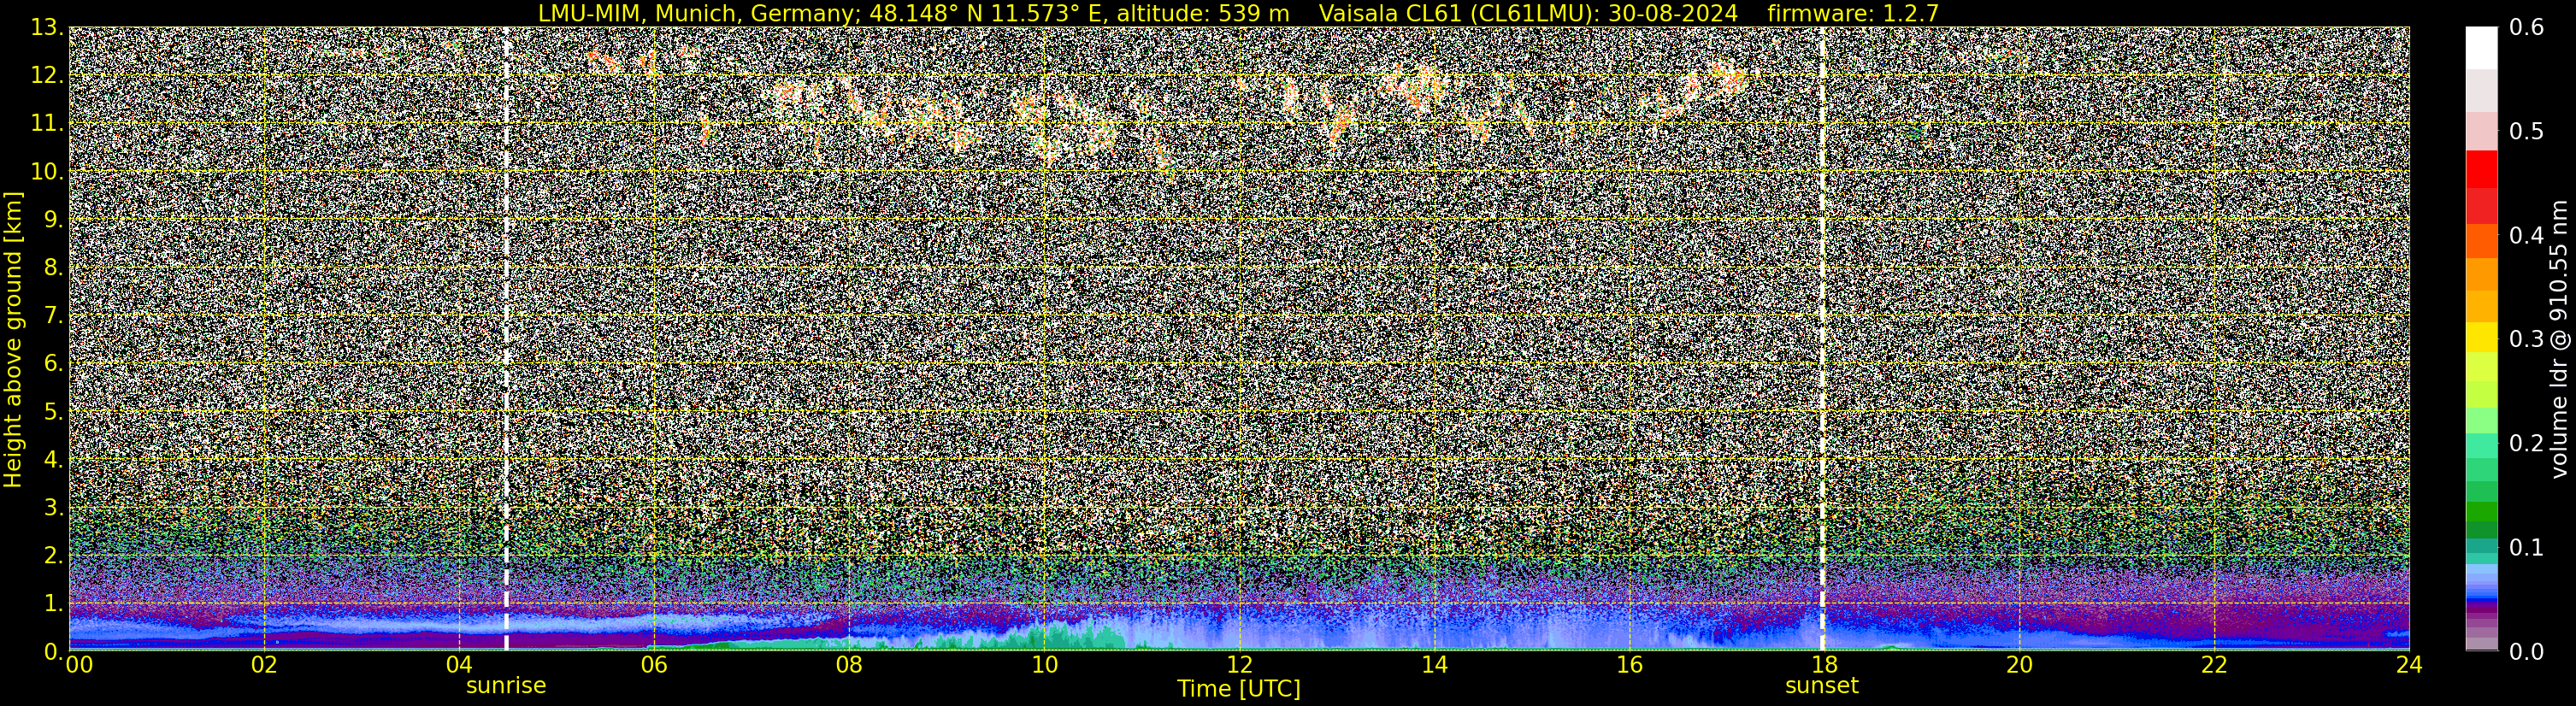Viewport: 2576px width, 706px height.
Task: Click time axis tick label '16'
Action: pyautogui.click(x=1629, y=665)
